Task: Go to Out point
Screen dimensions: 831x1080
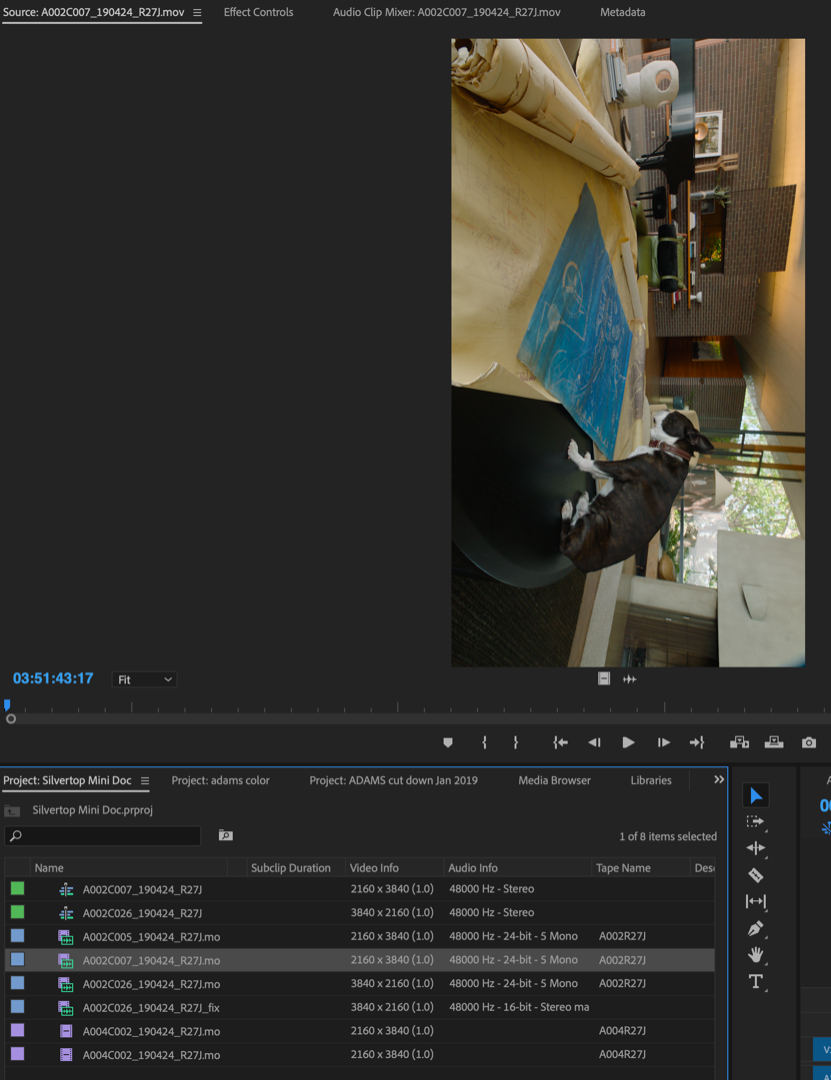Action: tap(697, 742)
